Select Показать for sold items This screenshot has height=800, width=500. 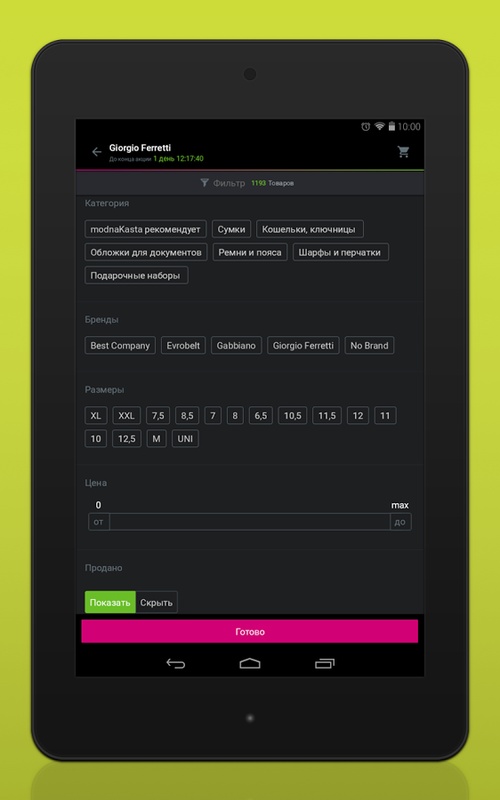(110, 603)
